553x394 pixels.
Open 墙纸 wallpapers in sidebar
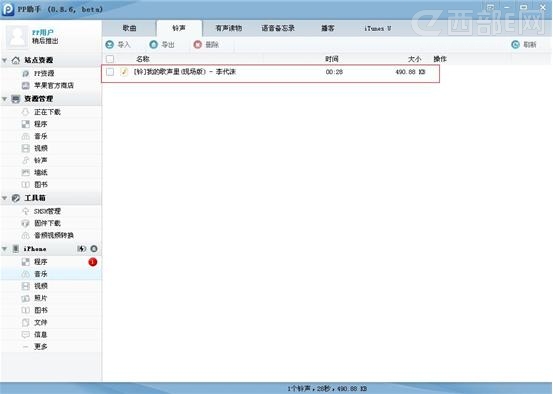(x=51, y=172)
